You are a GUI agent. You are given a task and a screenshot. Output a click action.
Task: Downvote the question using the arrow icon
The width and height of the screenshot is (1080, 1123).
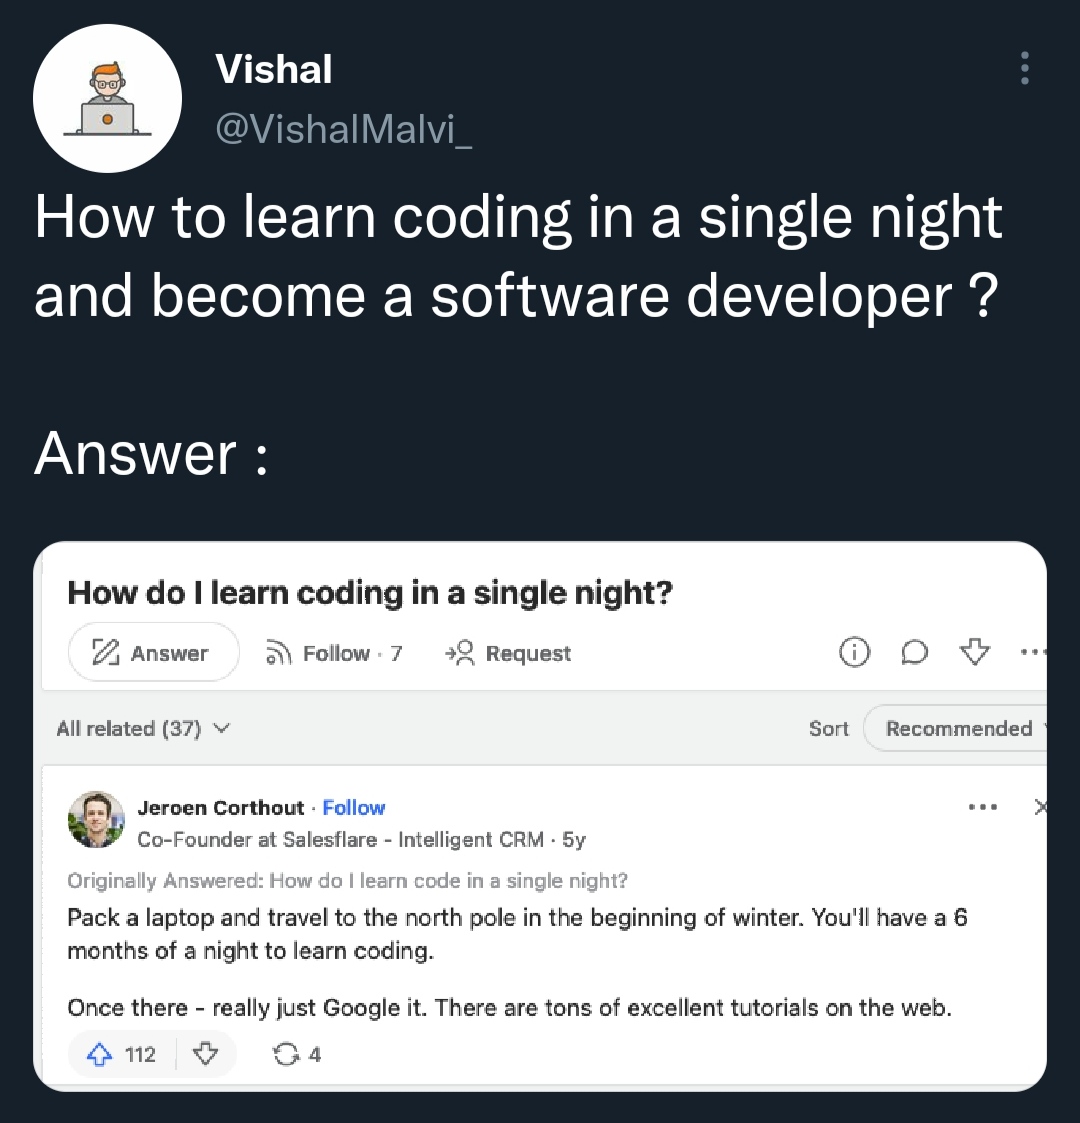click(x=973, y=653)
